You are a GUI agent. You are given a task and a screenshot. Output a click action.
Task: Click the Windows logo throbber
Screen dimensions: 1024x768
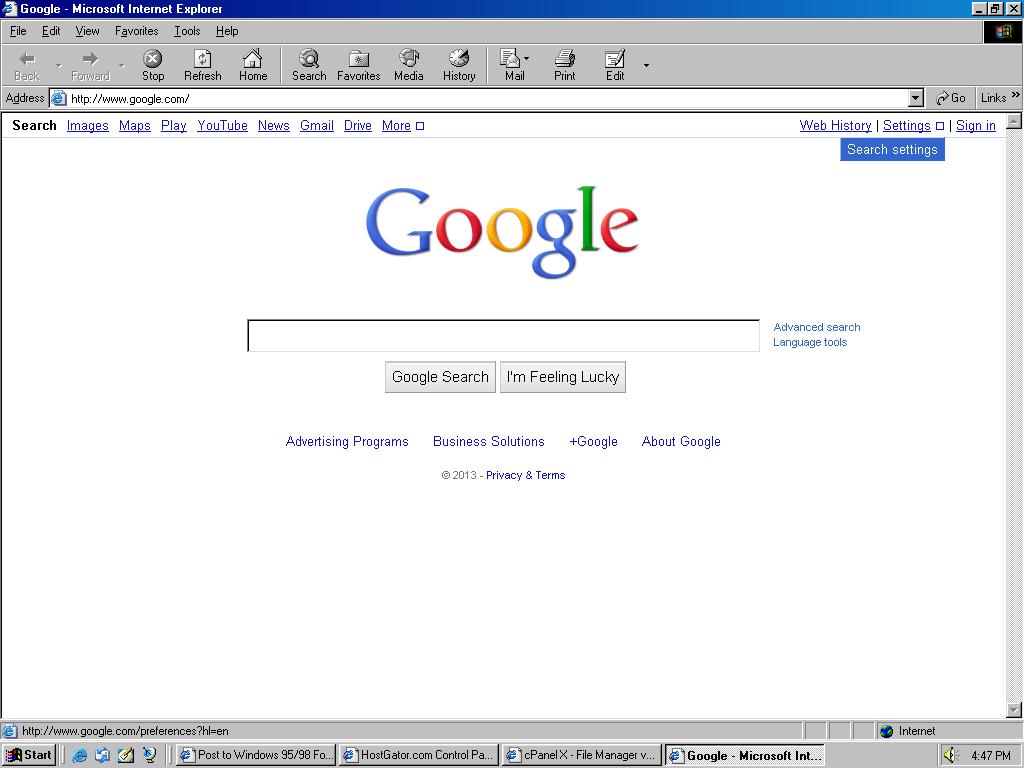click(1002, 31)
